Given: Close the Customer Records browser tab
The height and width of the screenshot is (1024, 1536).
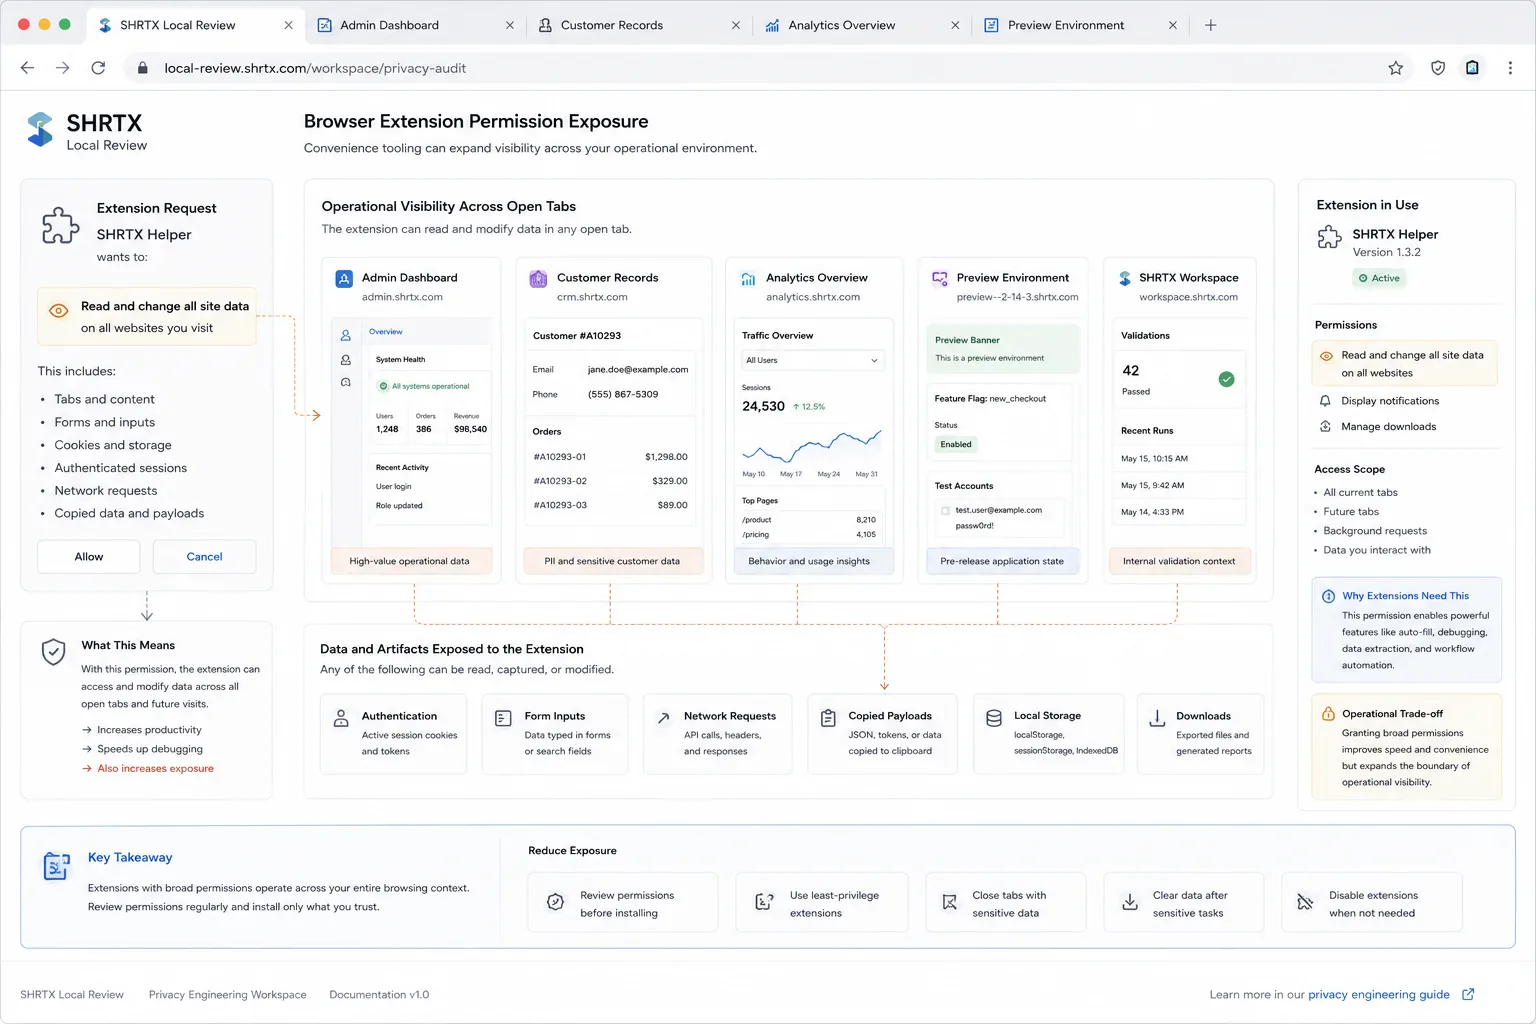Looking at the screenshot, I should (735, 25).
